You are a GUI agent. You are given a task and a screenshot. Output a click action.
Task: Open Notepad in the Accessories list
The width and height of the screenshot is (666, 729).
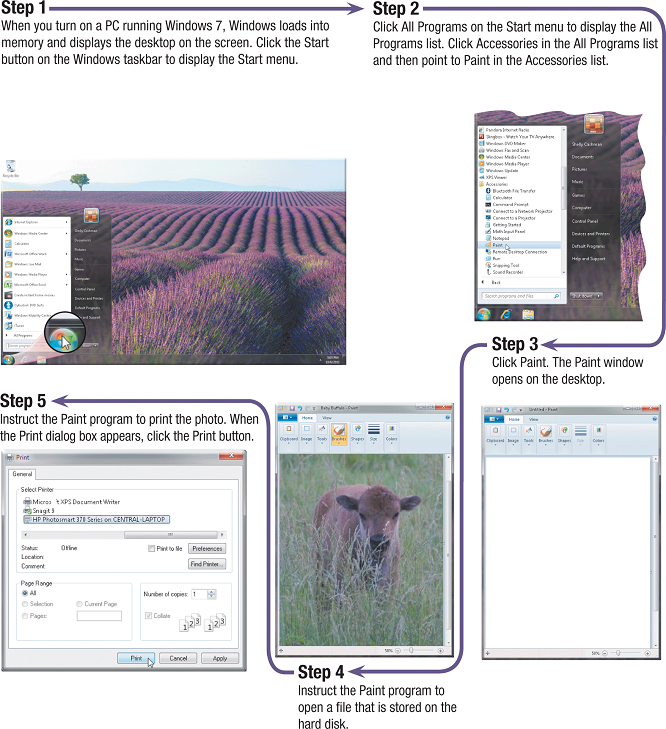click(500, 238)
